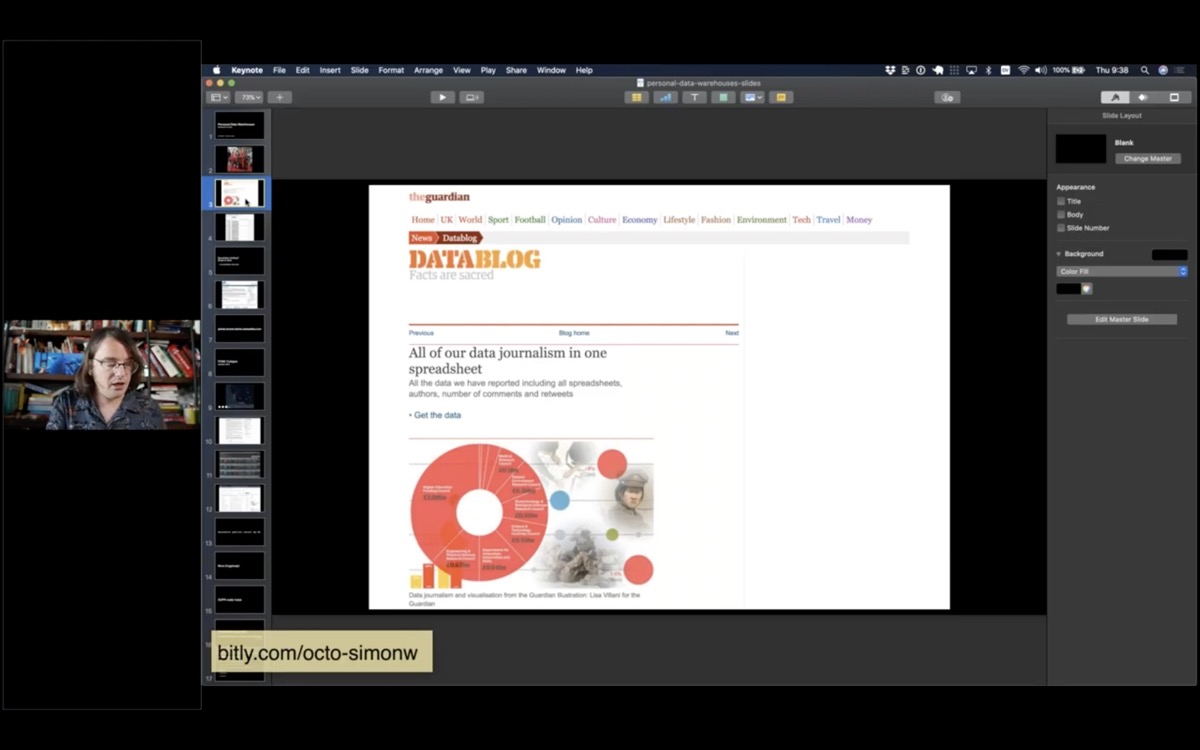The width and height of the screenshot is (1200, 750).
Task: Open the View menu
Action: (462, 70)
